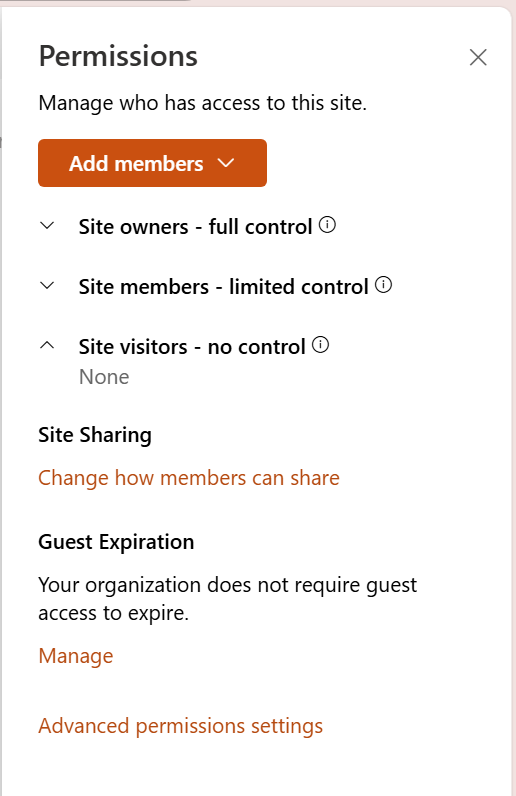
Task: Click the Manage guest expiration link
Action: (76, 656)
